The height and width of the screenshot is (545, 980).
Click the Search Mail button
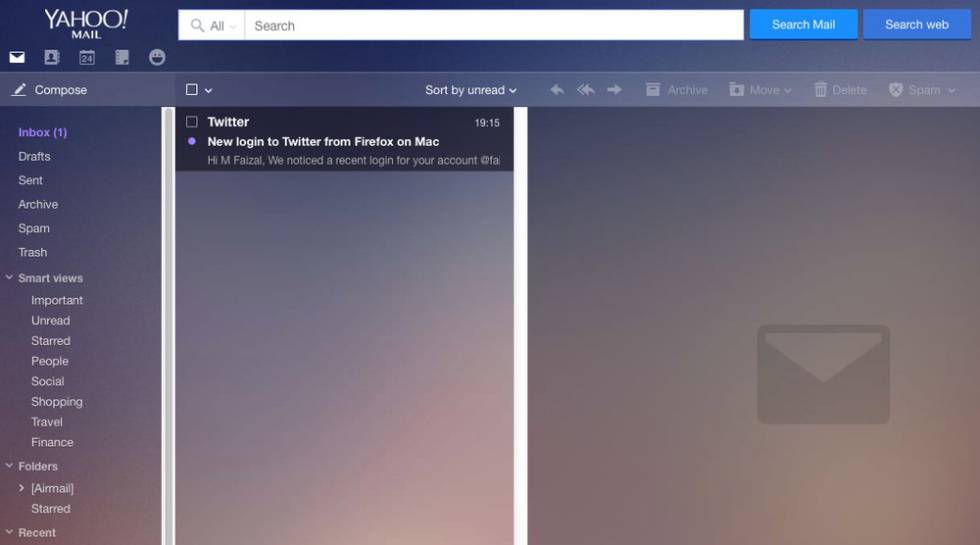tap(803, 24)
